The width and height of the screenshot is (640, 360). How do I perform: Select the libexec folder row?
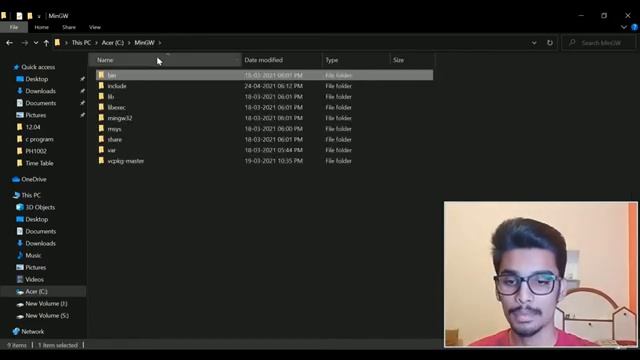coord(264,107)
